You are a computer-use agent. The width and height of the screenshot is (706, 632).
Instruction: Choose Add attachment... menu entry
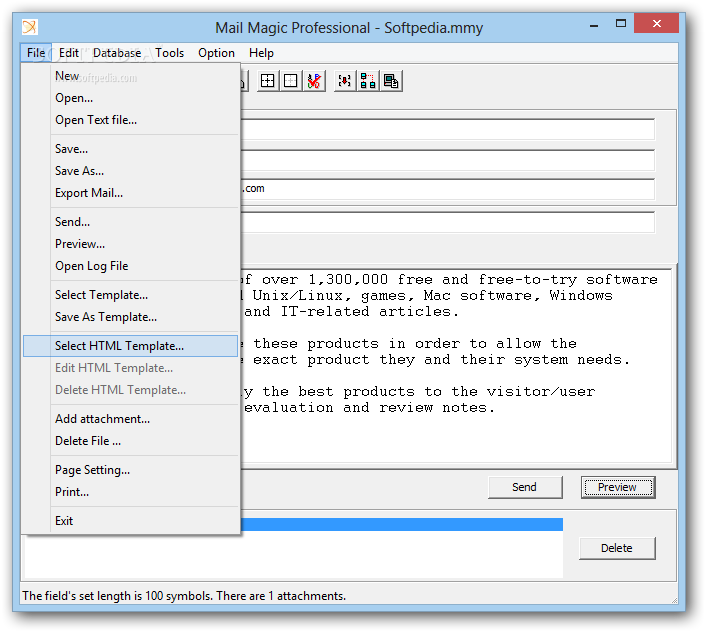coord(131,419)
